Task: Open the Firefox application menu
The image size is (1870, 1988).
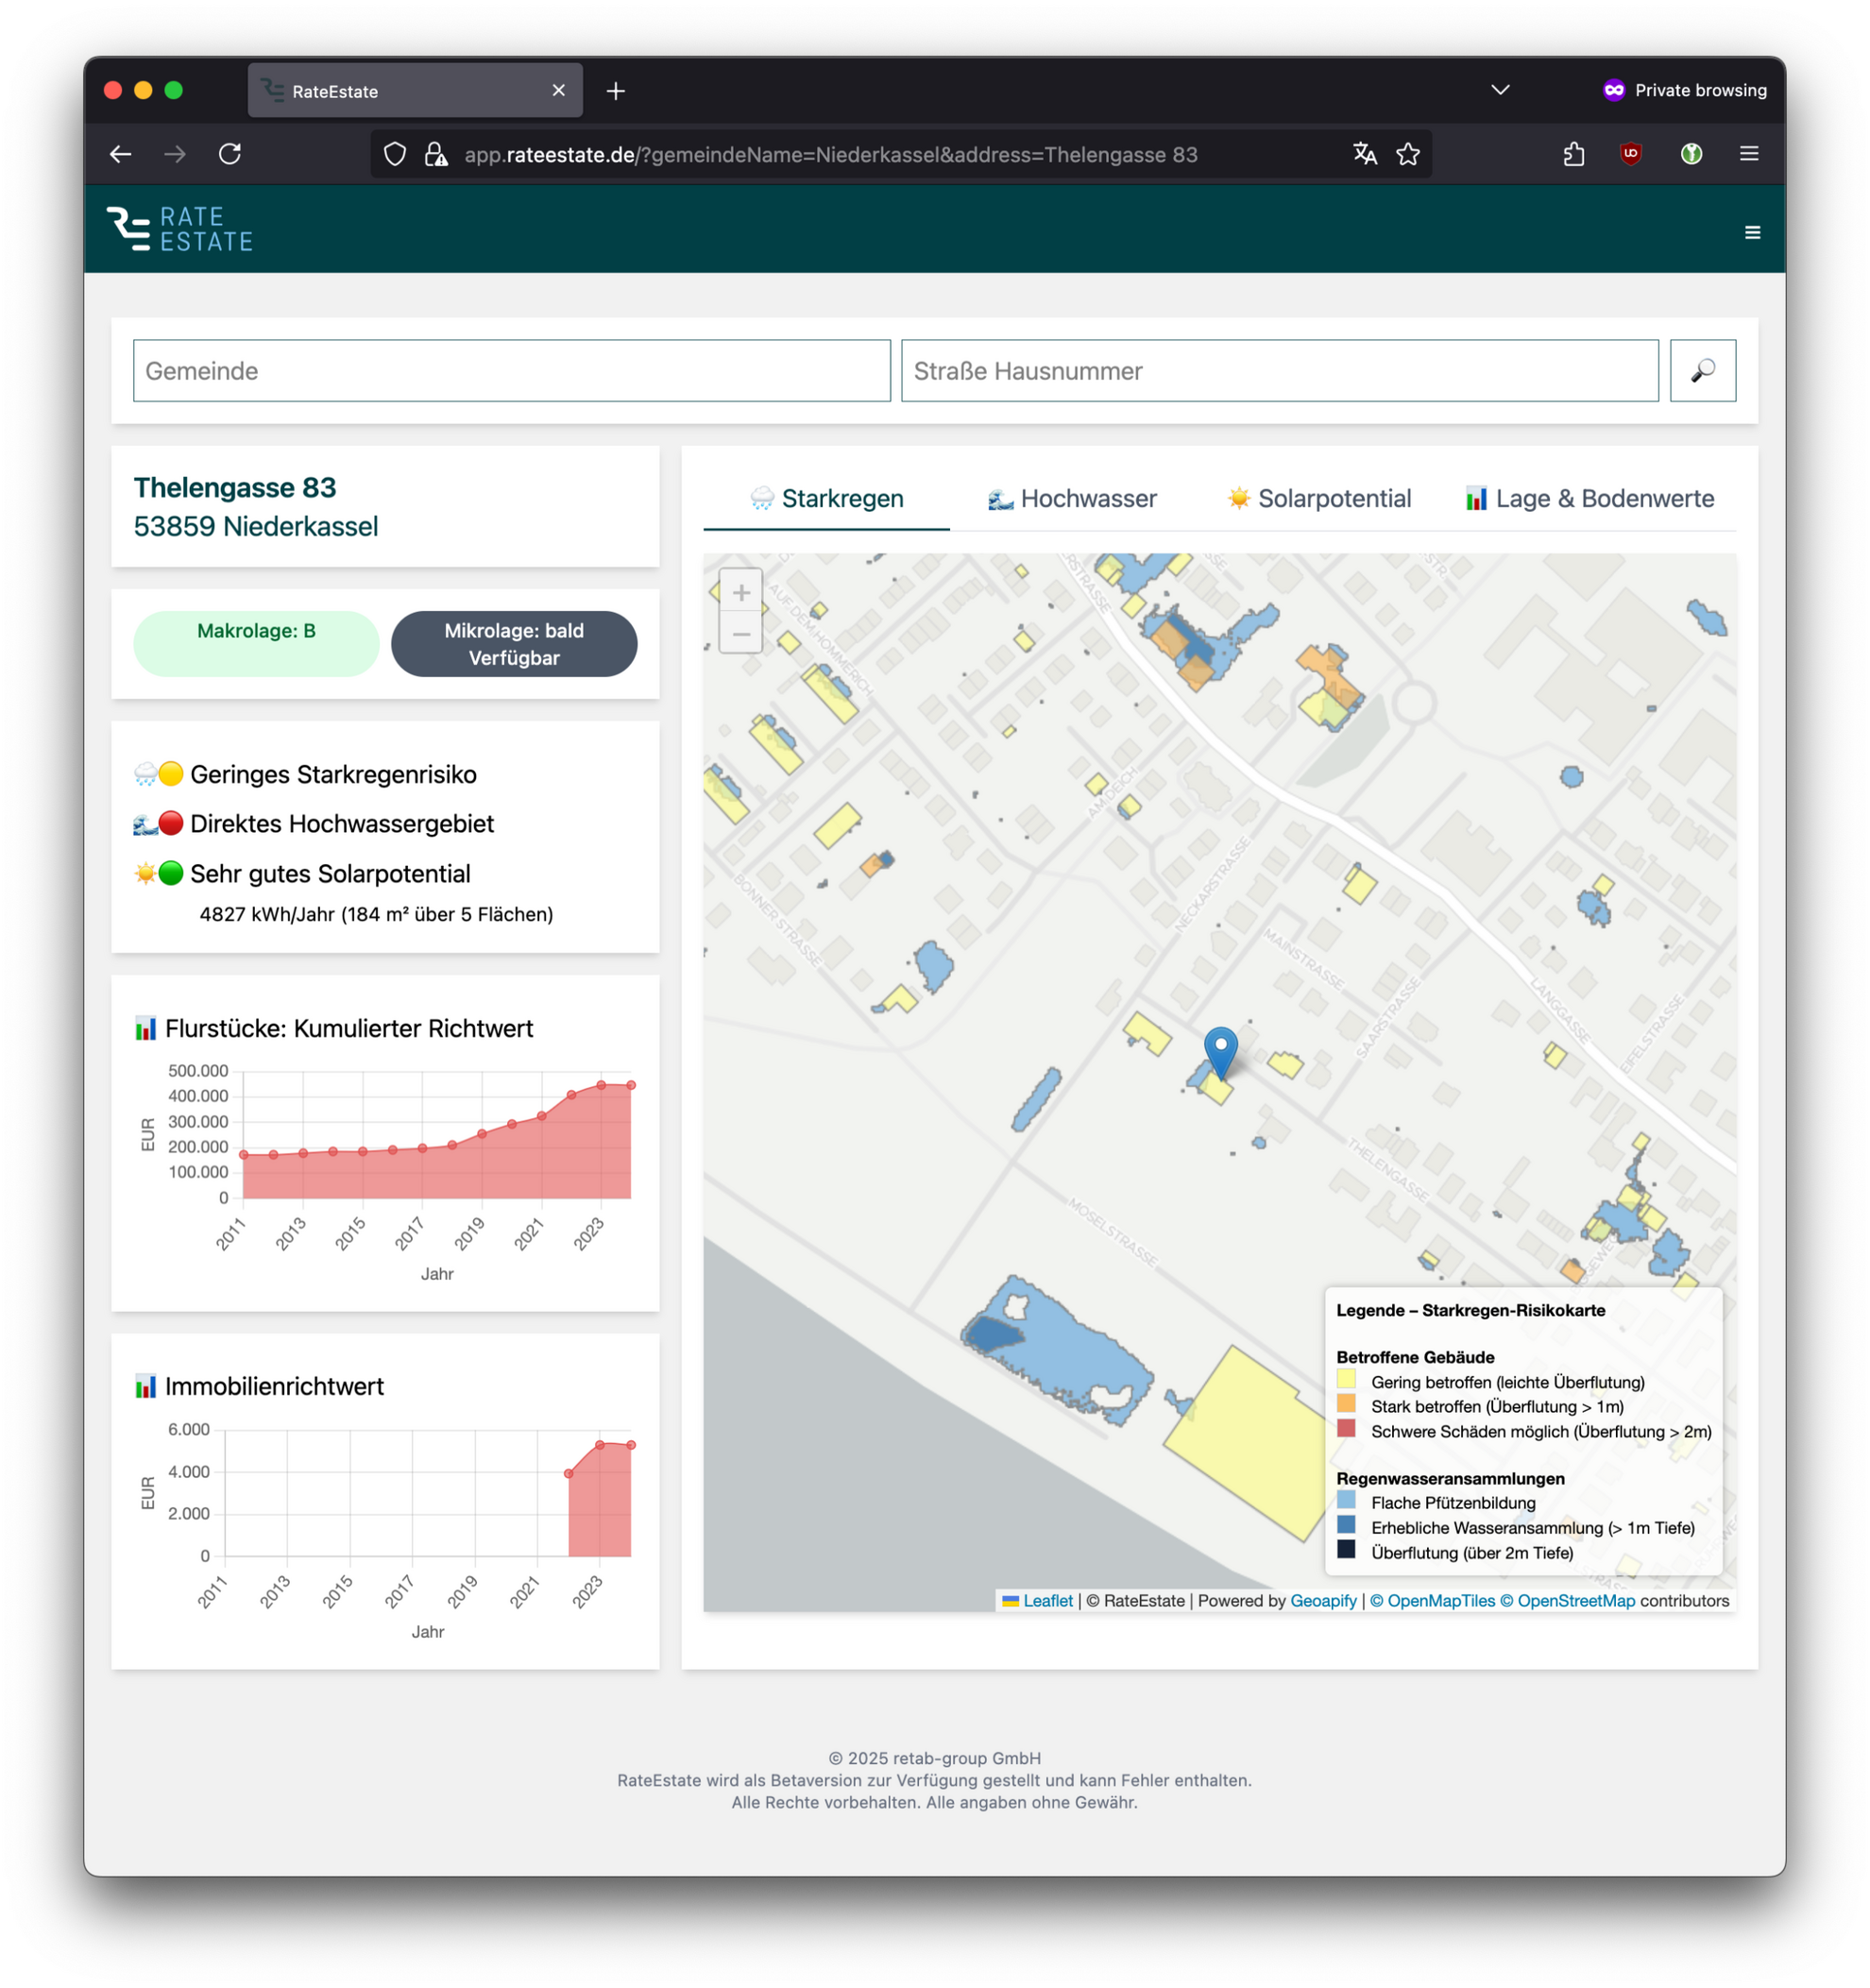Action: 1749,154
